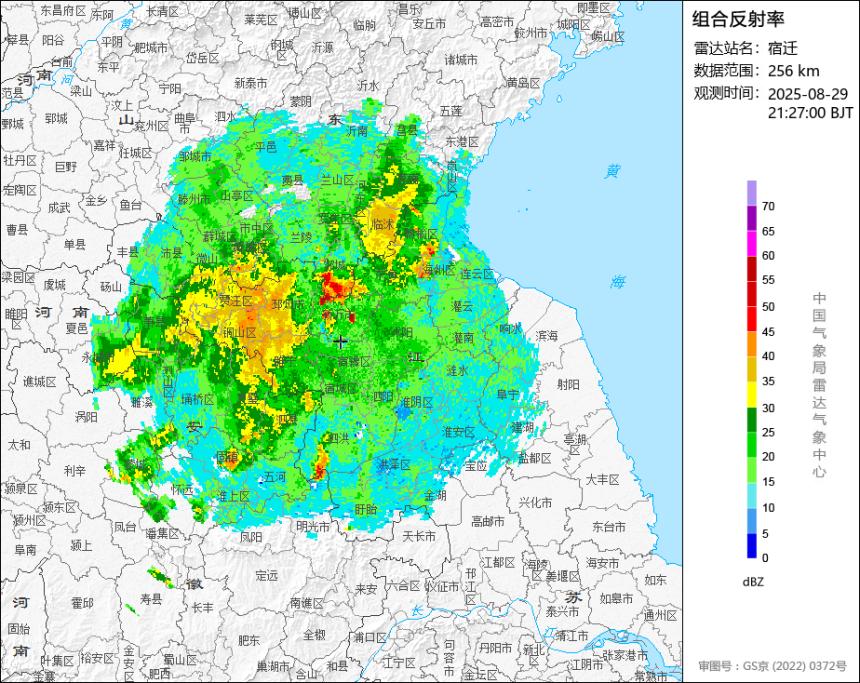860x683 pixels.
Task: Click the 滨海 map label
Action: [546, 335]
